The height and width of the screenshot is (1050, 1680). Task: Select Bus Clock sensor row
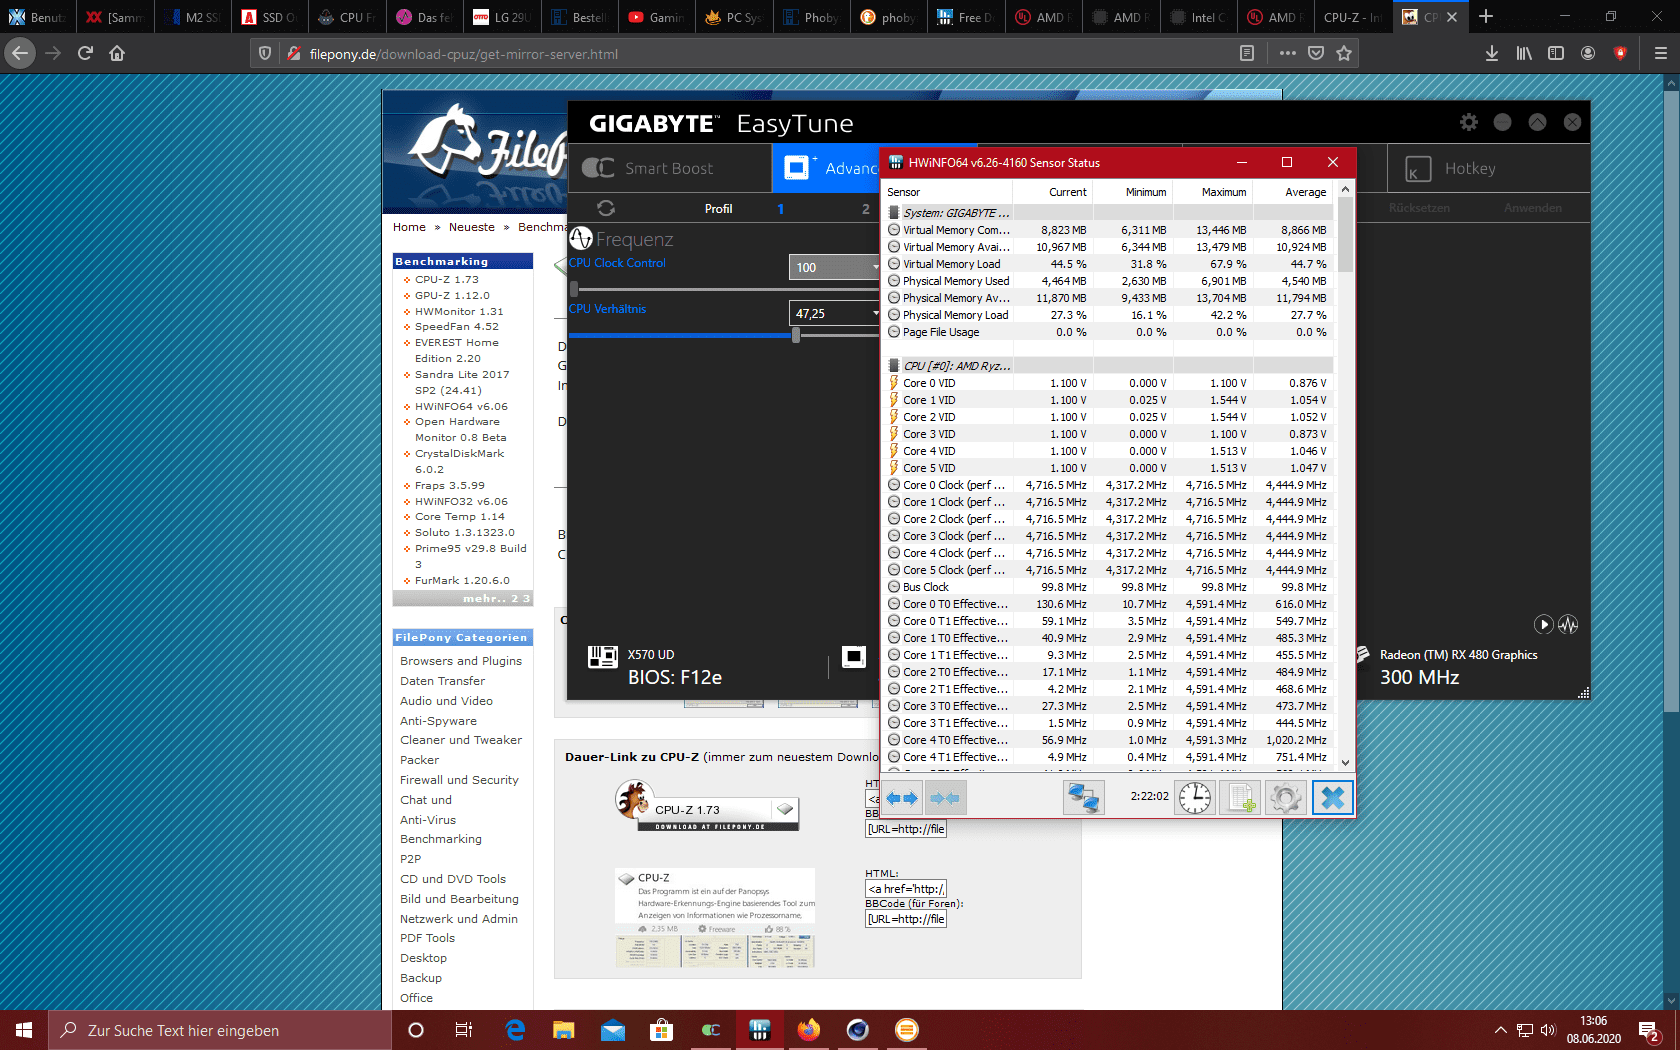click(x=1109, y=587)
